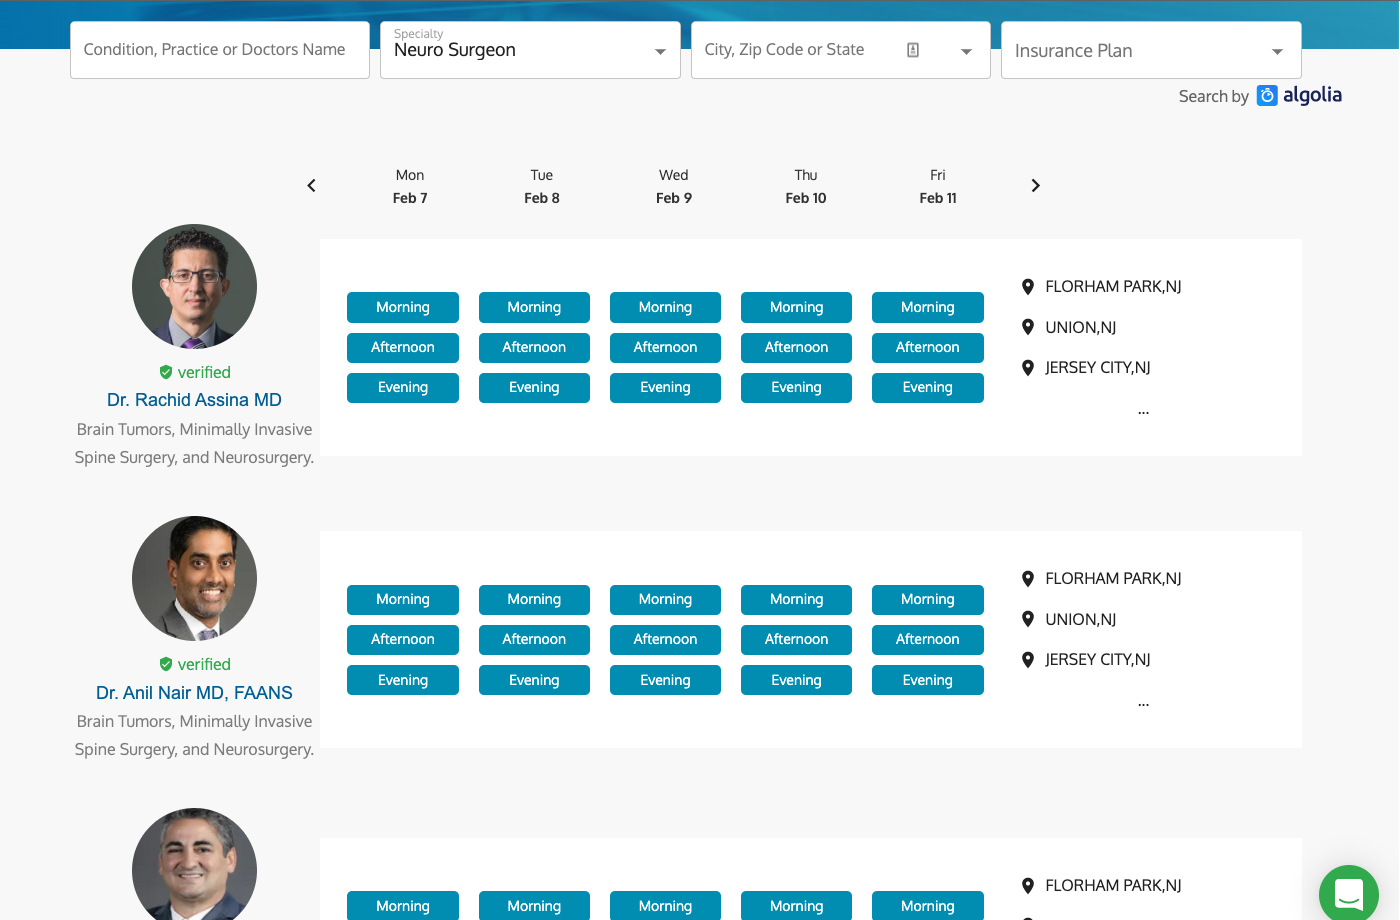Click the Mon Feb 7 column header
The height and width of the screenshot is (920, 1400).
[x=410, y=186]
